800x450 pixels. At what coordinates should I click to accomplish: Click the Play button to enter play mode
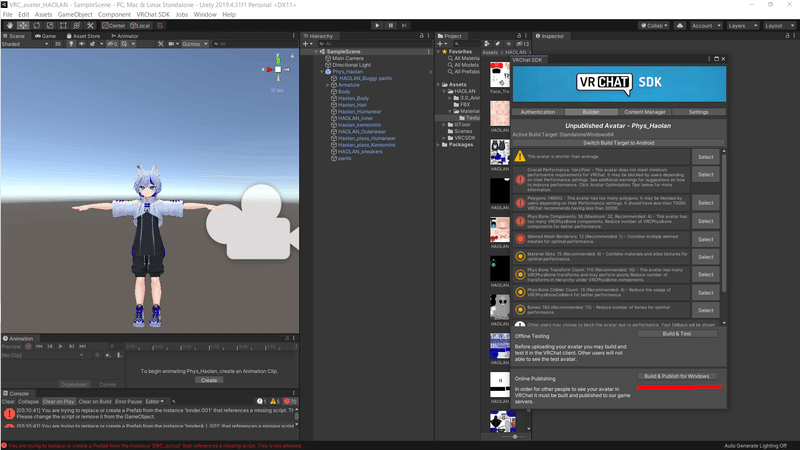[x=377, y=26]
